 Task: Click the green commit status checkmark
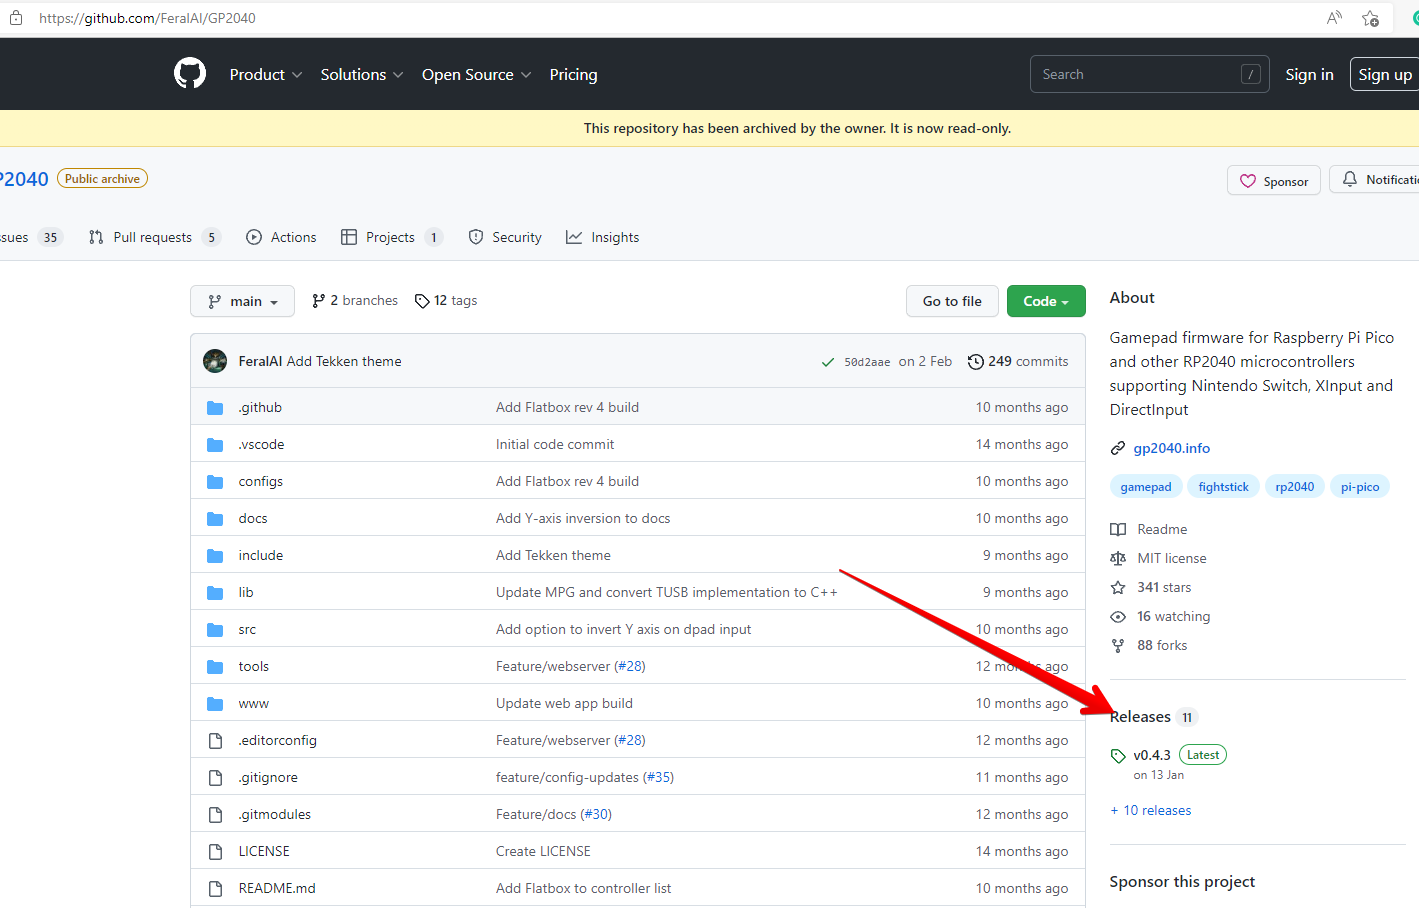[828, 362]
